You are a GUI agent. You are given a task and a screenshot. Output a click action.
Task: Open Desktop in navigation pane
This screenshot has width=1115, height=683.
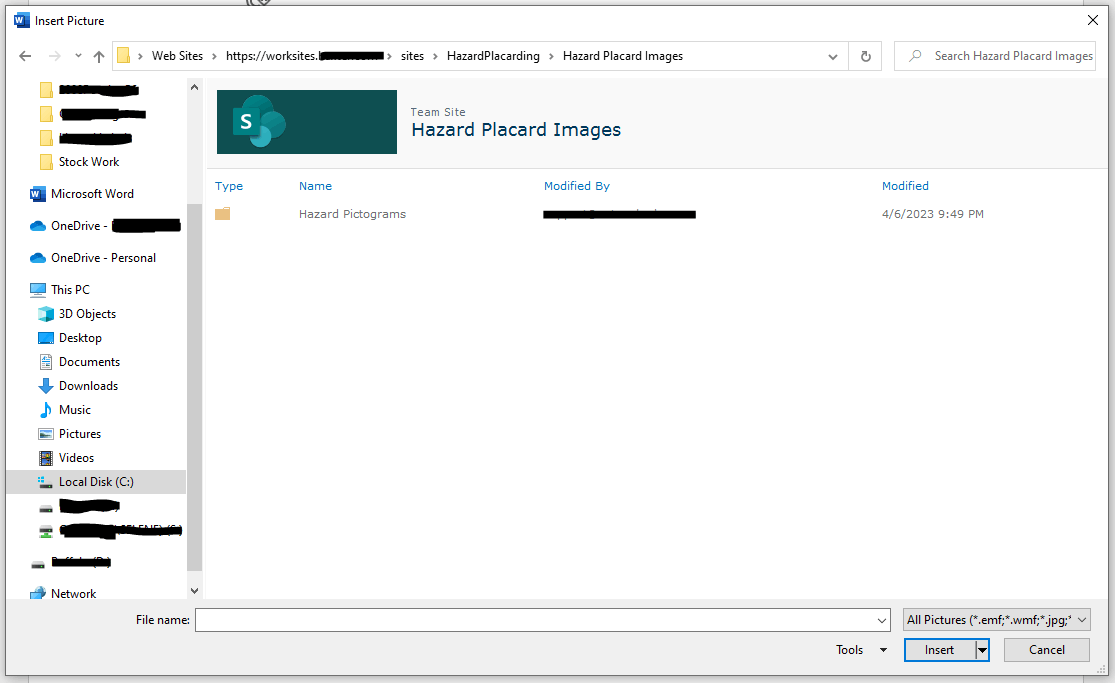pos(80,339)
